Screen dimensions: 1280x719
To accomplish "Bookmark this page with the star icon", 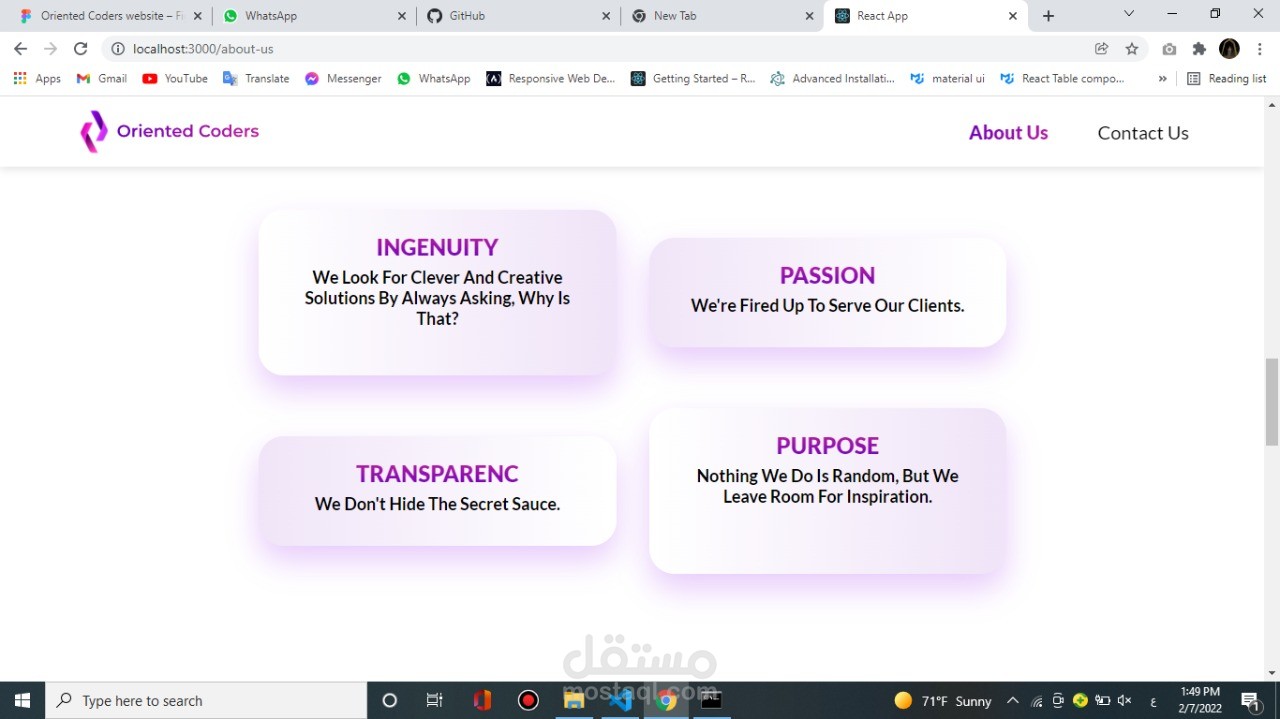I will tap(1132, 48).
